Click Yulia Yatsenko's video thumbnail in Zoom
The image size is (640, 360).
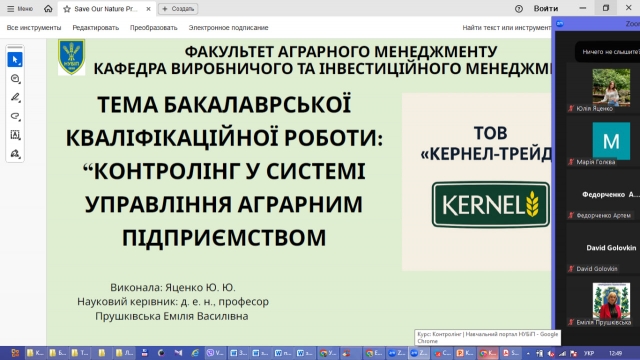point(611,87)
